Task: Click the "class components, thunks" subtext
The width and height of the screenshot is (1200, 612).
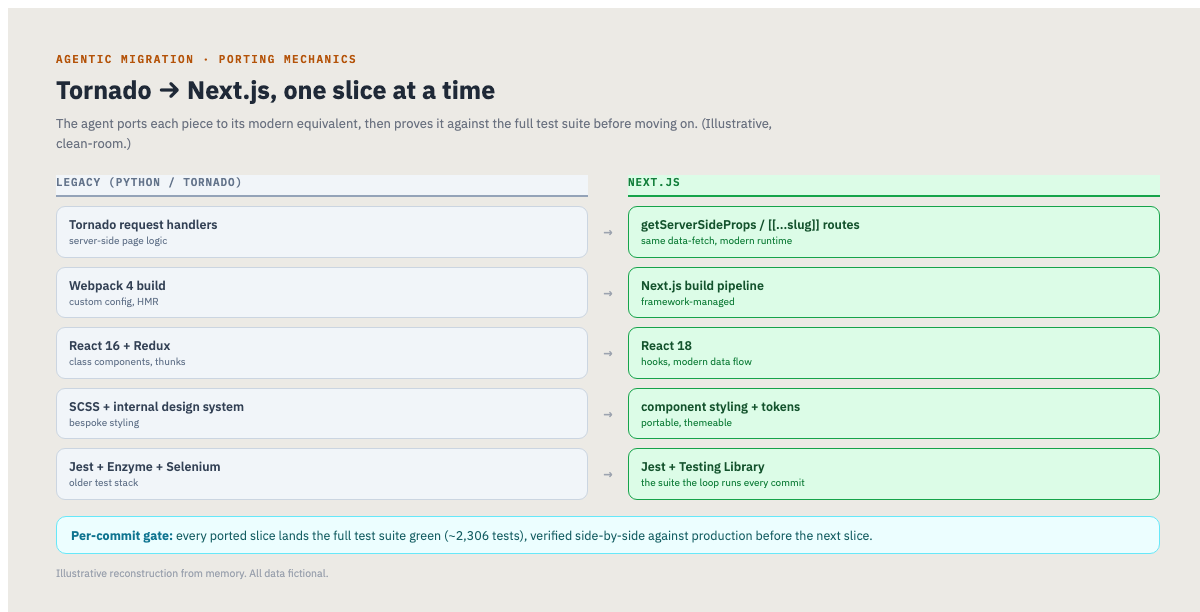Action: (127, 362)
